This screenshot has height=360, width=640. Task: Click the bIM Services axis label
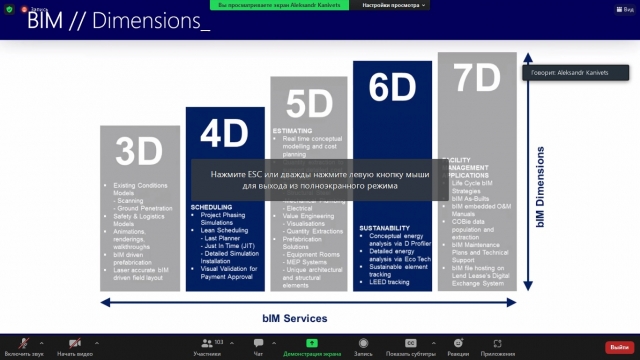pyautogui.click(x=295, y=318)
